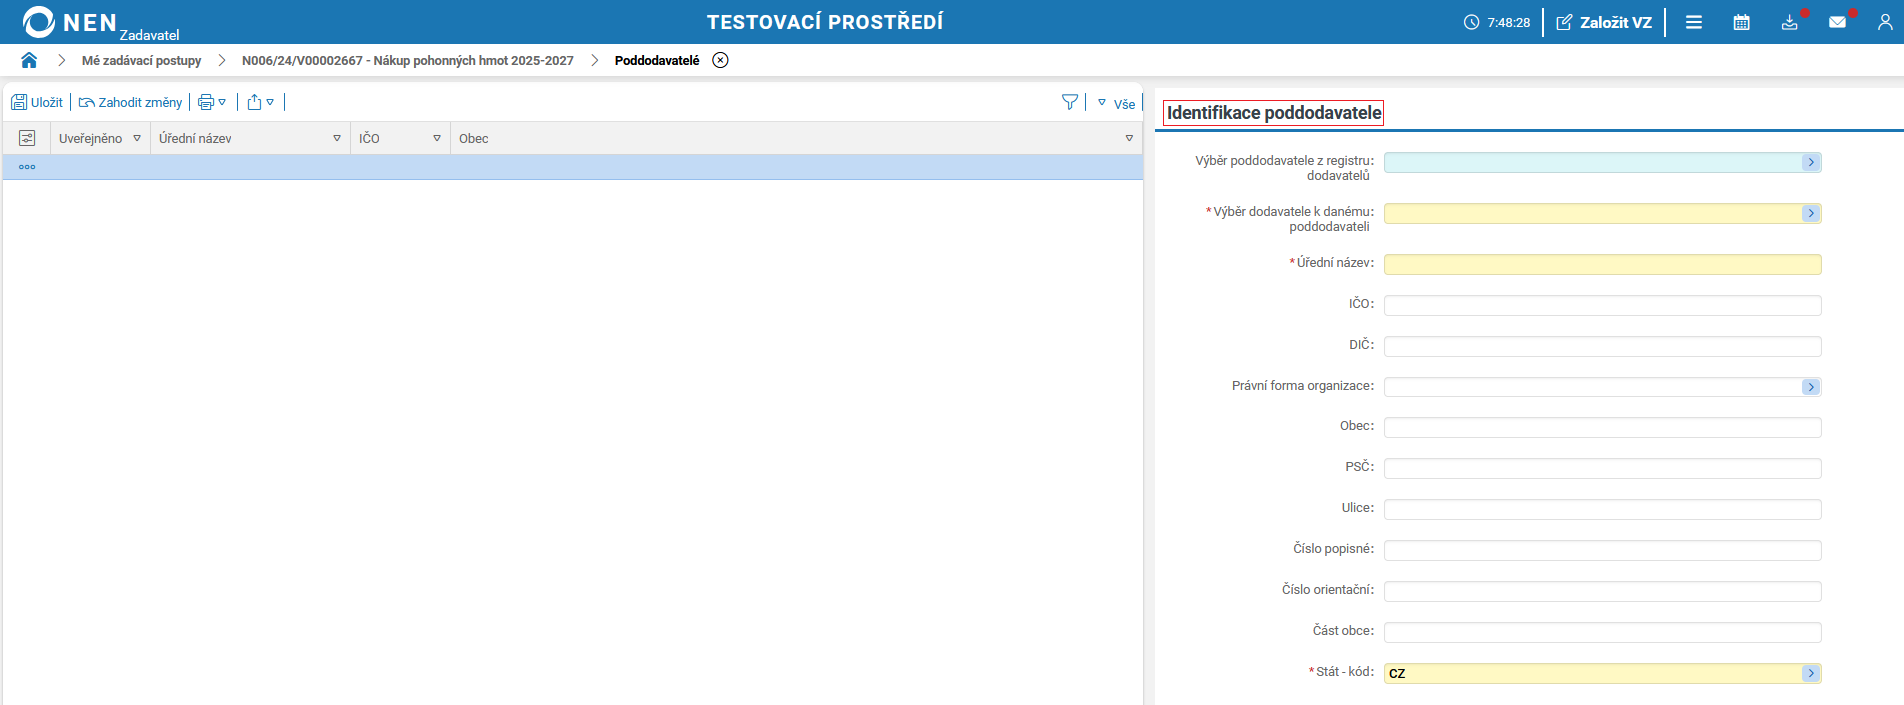Open Uveřejněno column filter arrow

[x=137, y=138]
